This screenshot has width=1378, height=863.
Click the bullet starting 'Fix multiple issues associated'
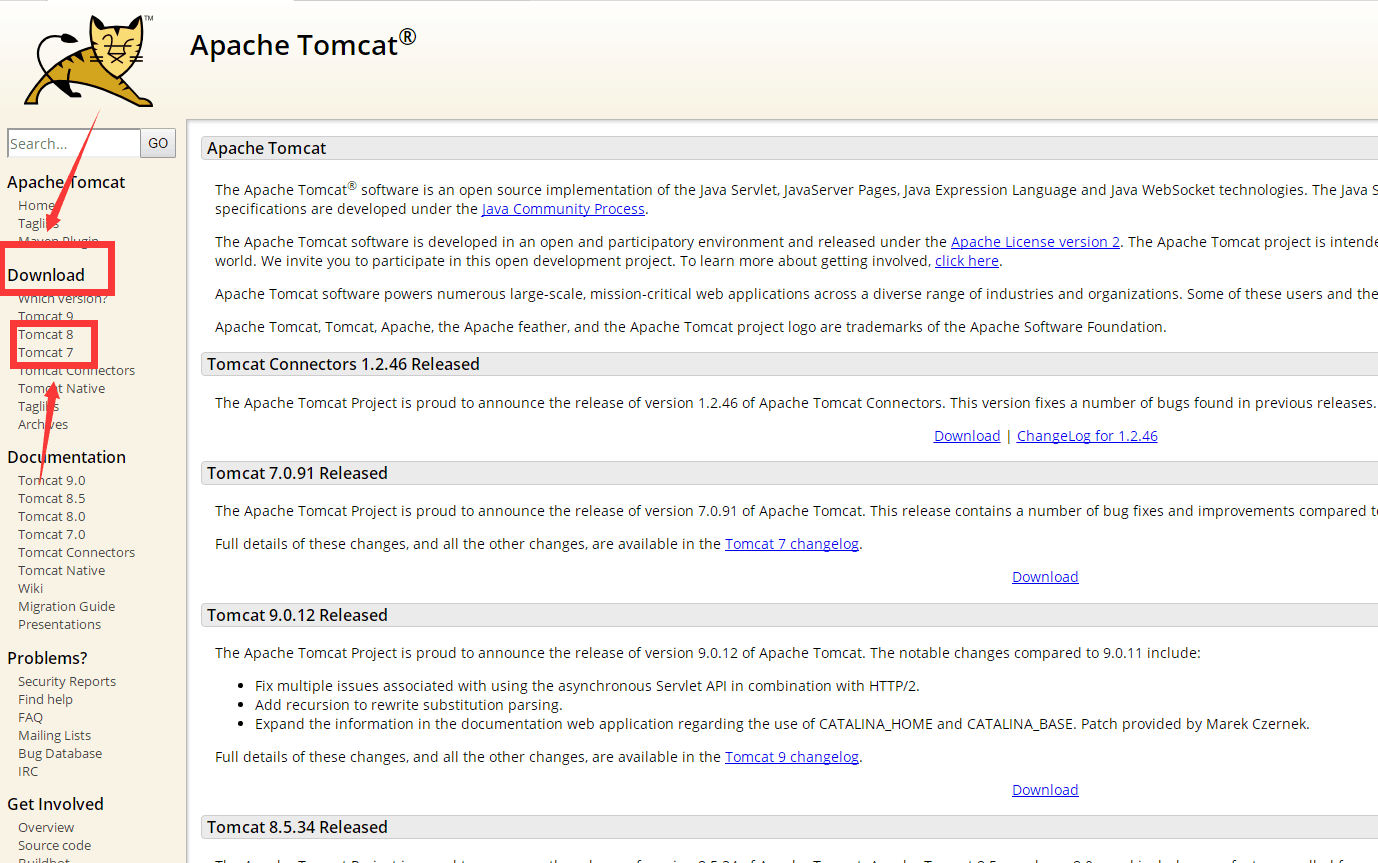pos(587,686)
